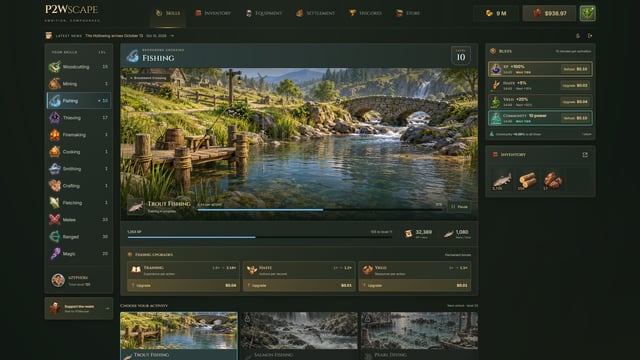This screenshot has width=640, height=360.
Task: Select the Fishing skill in sidebar
Action: click(x=79, y=100)
